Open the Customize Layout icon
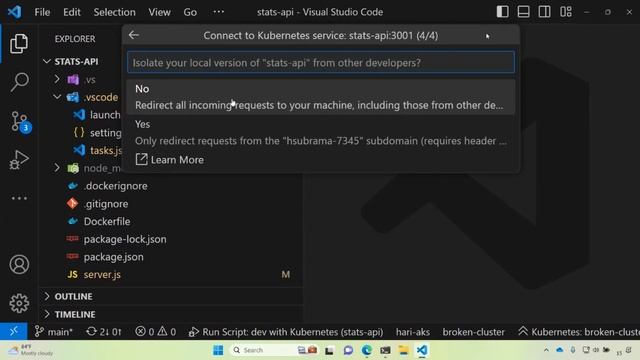The height and width of the screenshot is (360, 640). point(566,12)
